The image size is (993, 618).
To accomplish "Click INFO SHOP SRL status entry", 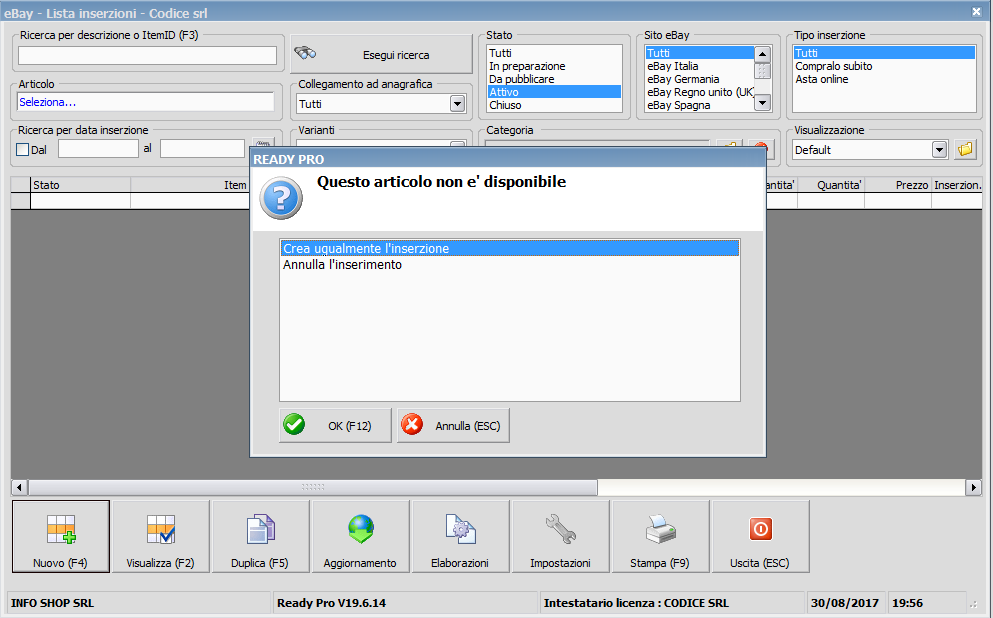I will (x=53, y=603).
